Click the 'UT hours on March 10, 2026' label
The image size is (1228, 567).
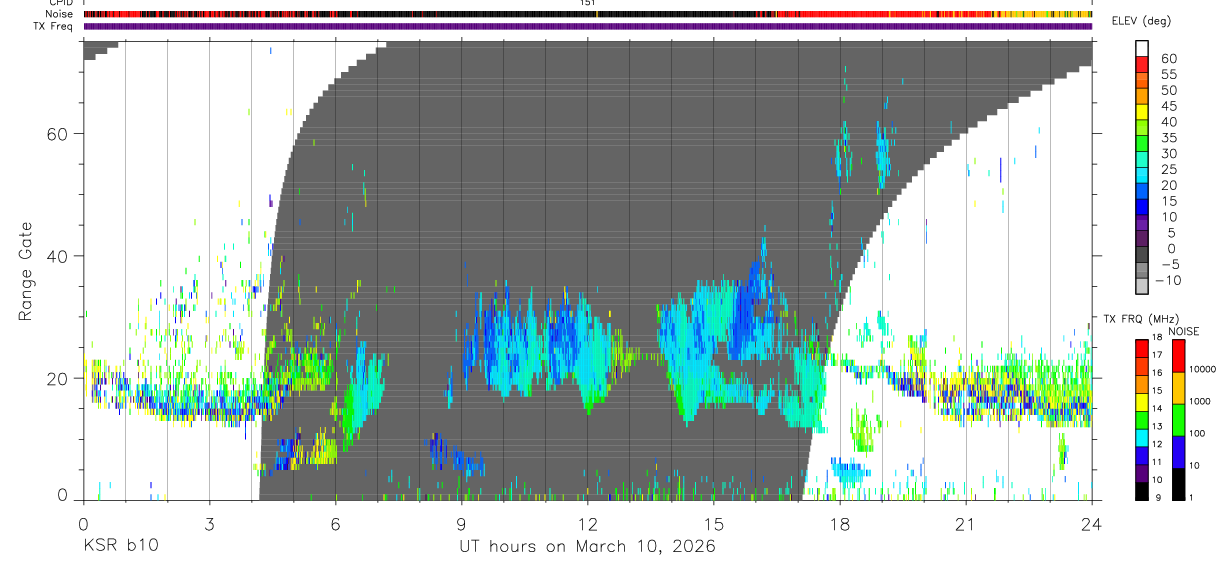tap(587, 547)
